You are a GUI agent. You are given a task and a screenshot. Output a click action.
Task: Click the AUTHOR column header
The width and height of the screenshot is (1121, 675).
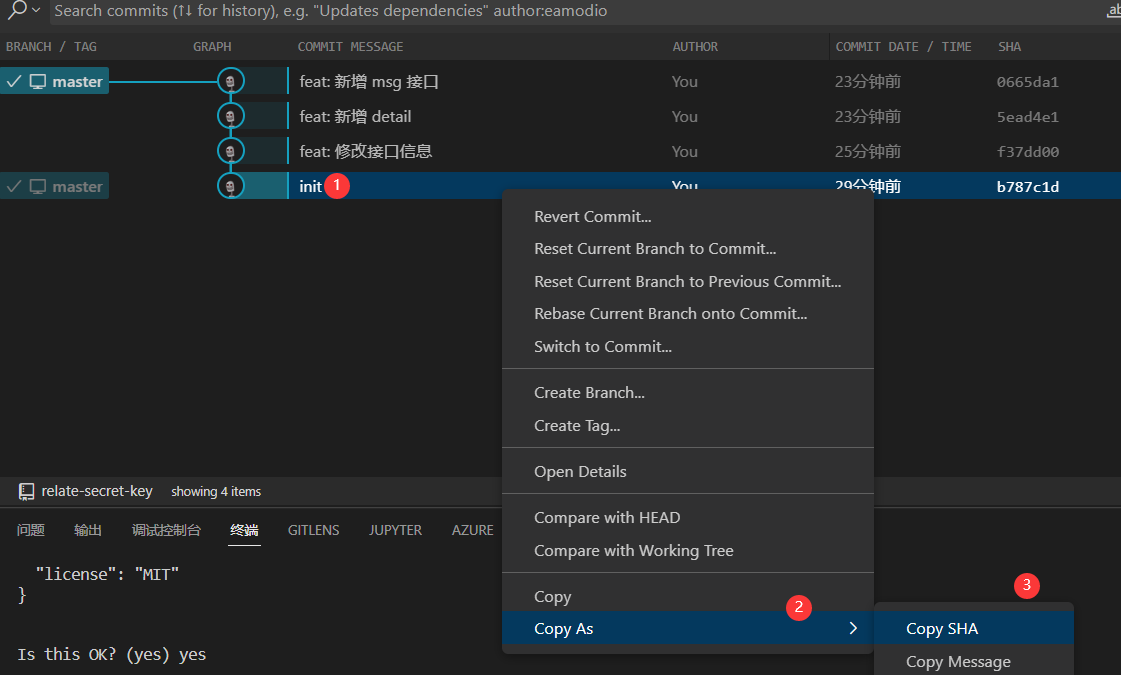pos(695,46)
